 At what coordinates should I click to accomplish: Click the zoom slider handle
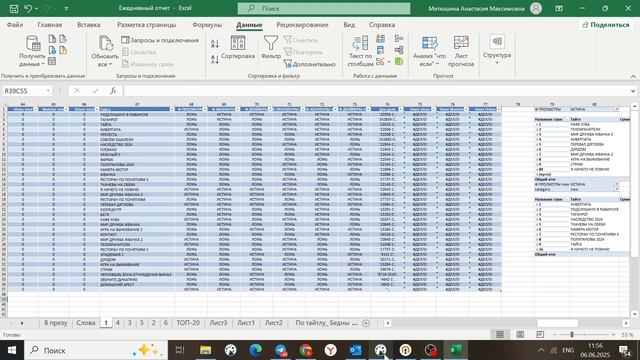572,334
